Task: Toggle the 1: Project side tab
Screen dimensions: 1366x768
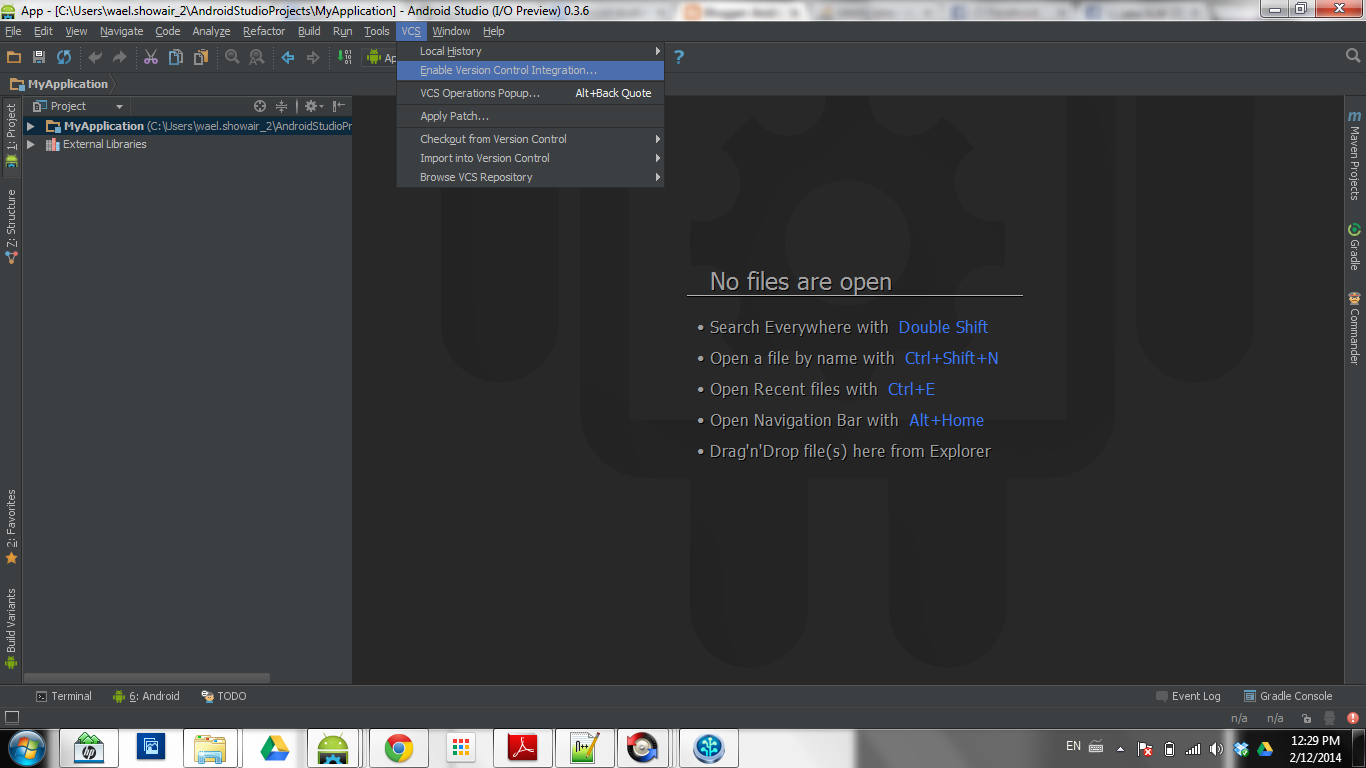Action: click(11, 135)
